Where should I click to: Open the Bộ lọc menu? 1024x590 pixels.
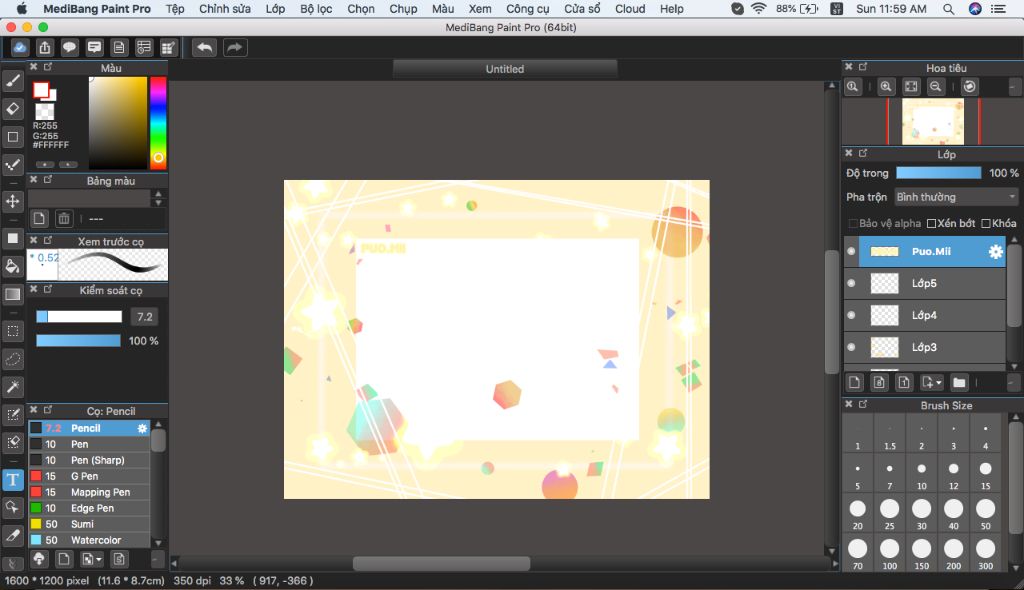click(x=316, y=9)
